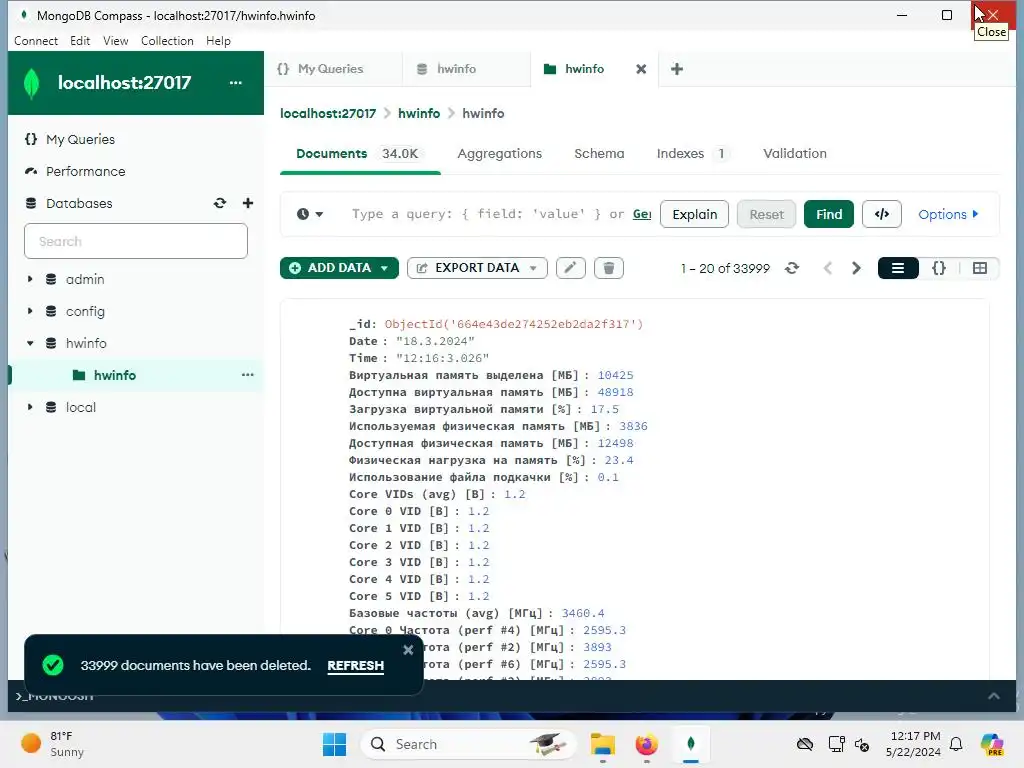Expand the local database
The width and height of the screenshot is (1024, 768).
point(30,408)
